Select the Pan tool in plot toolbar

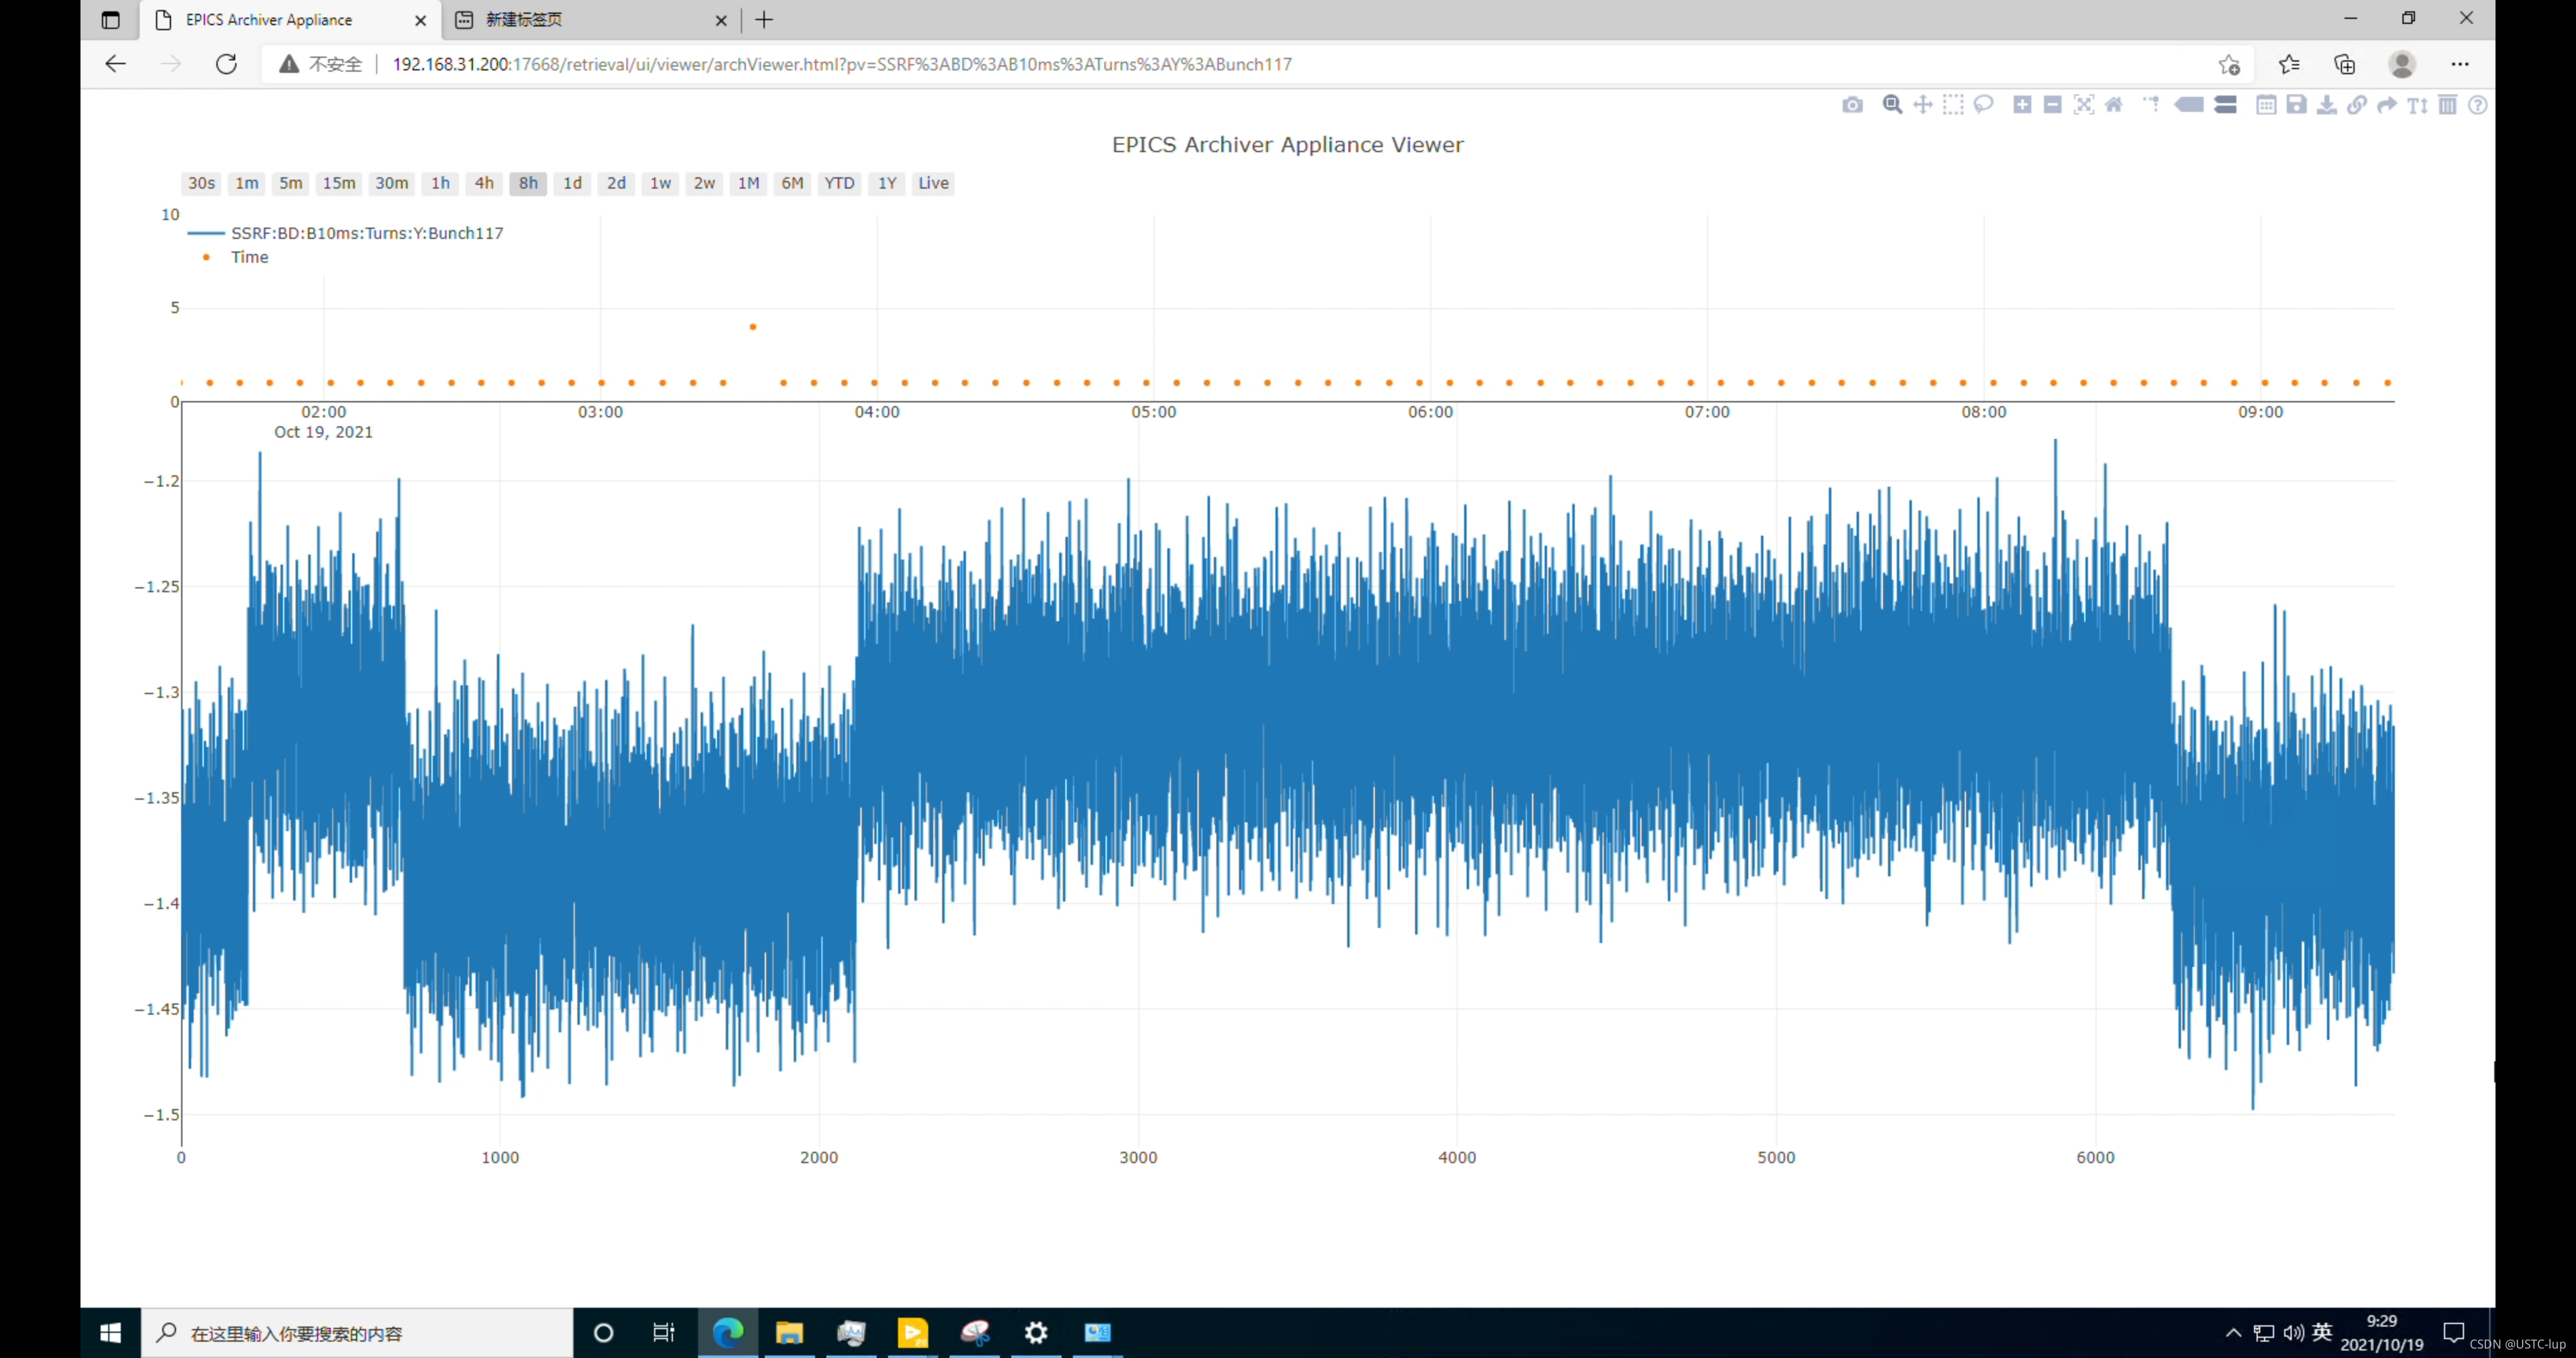(1922, 105)
